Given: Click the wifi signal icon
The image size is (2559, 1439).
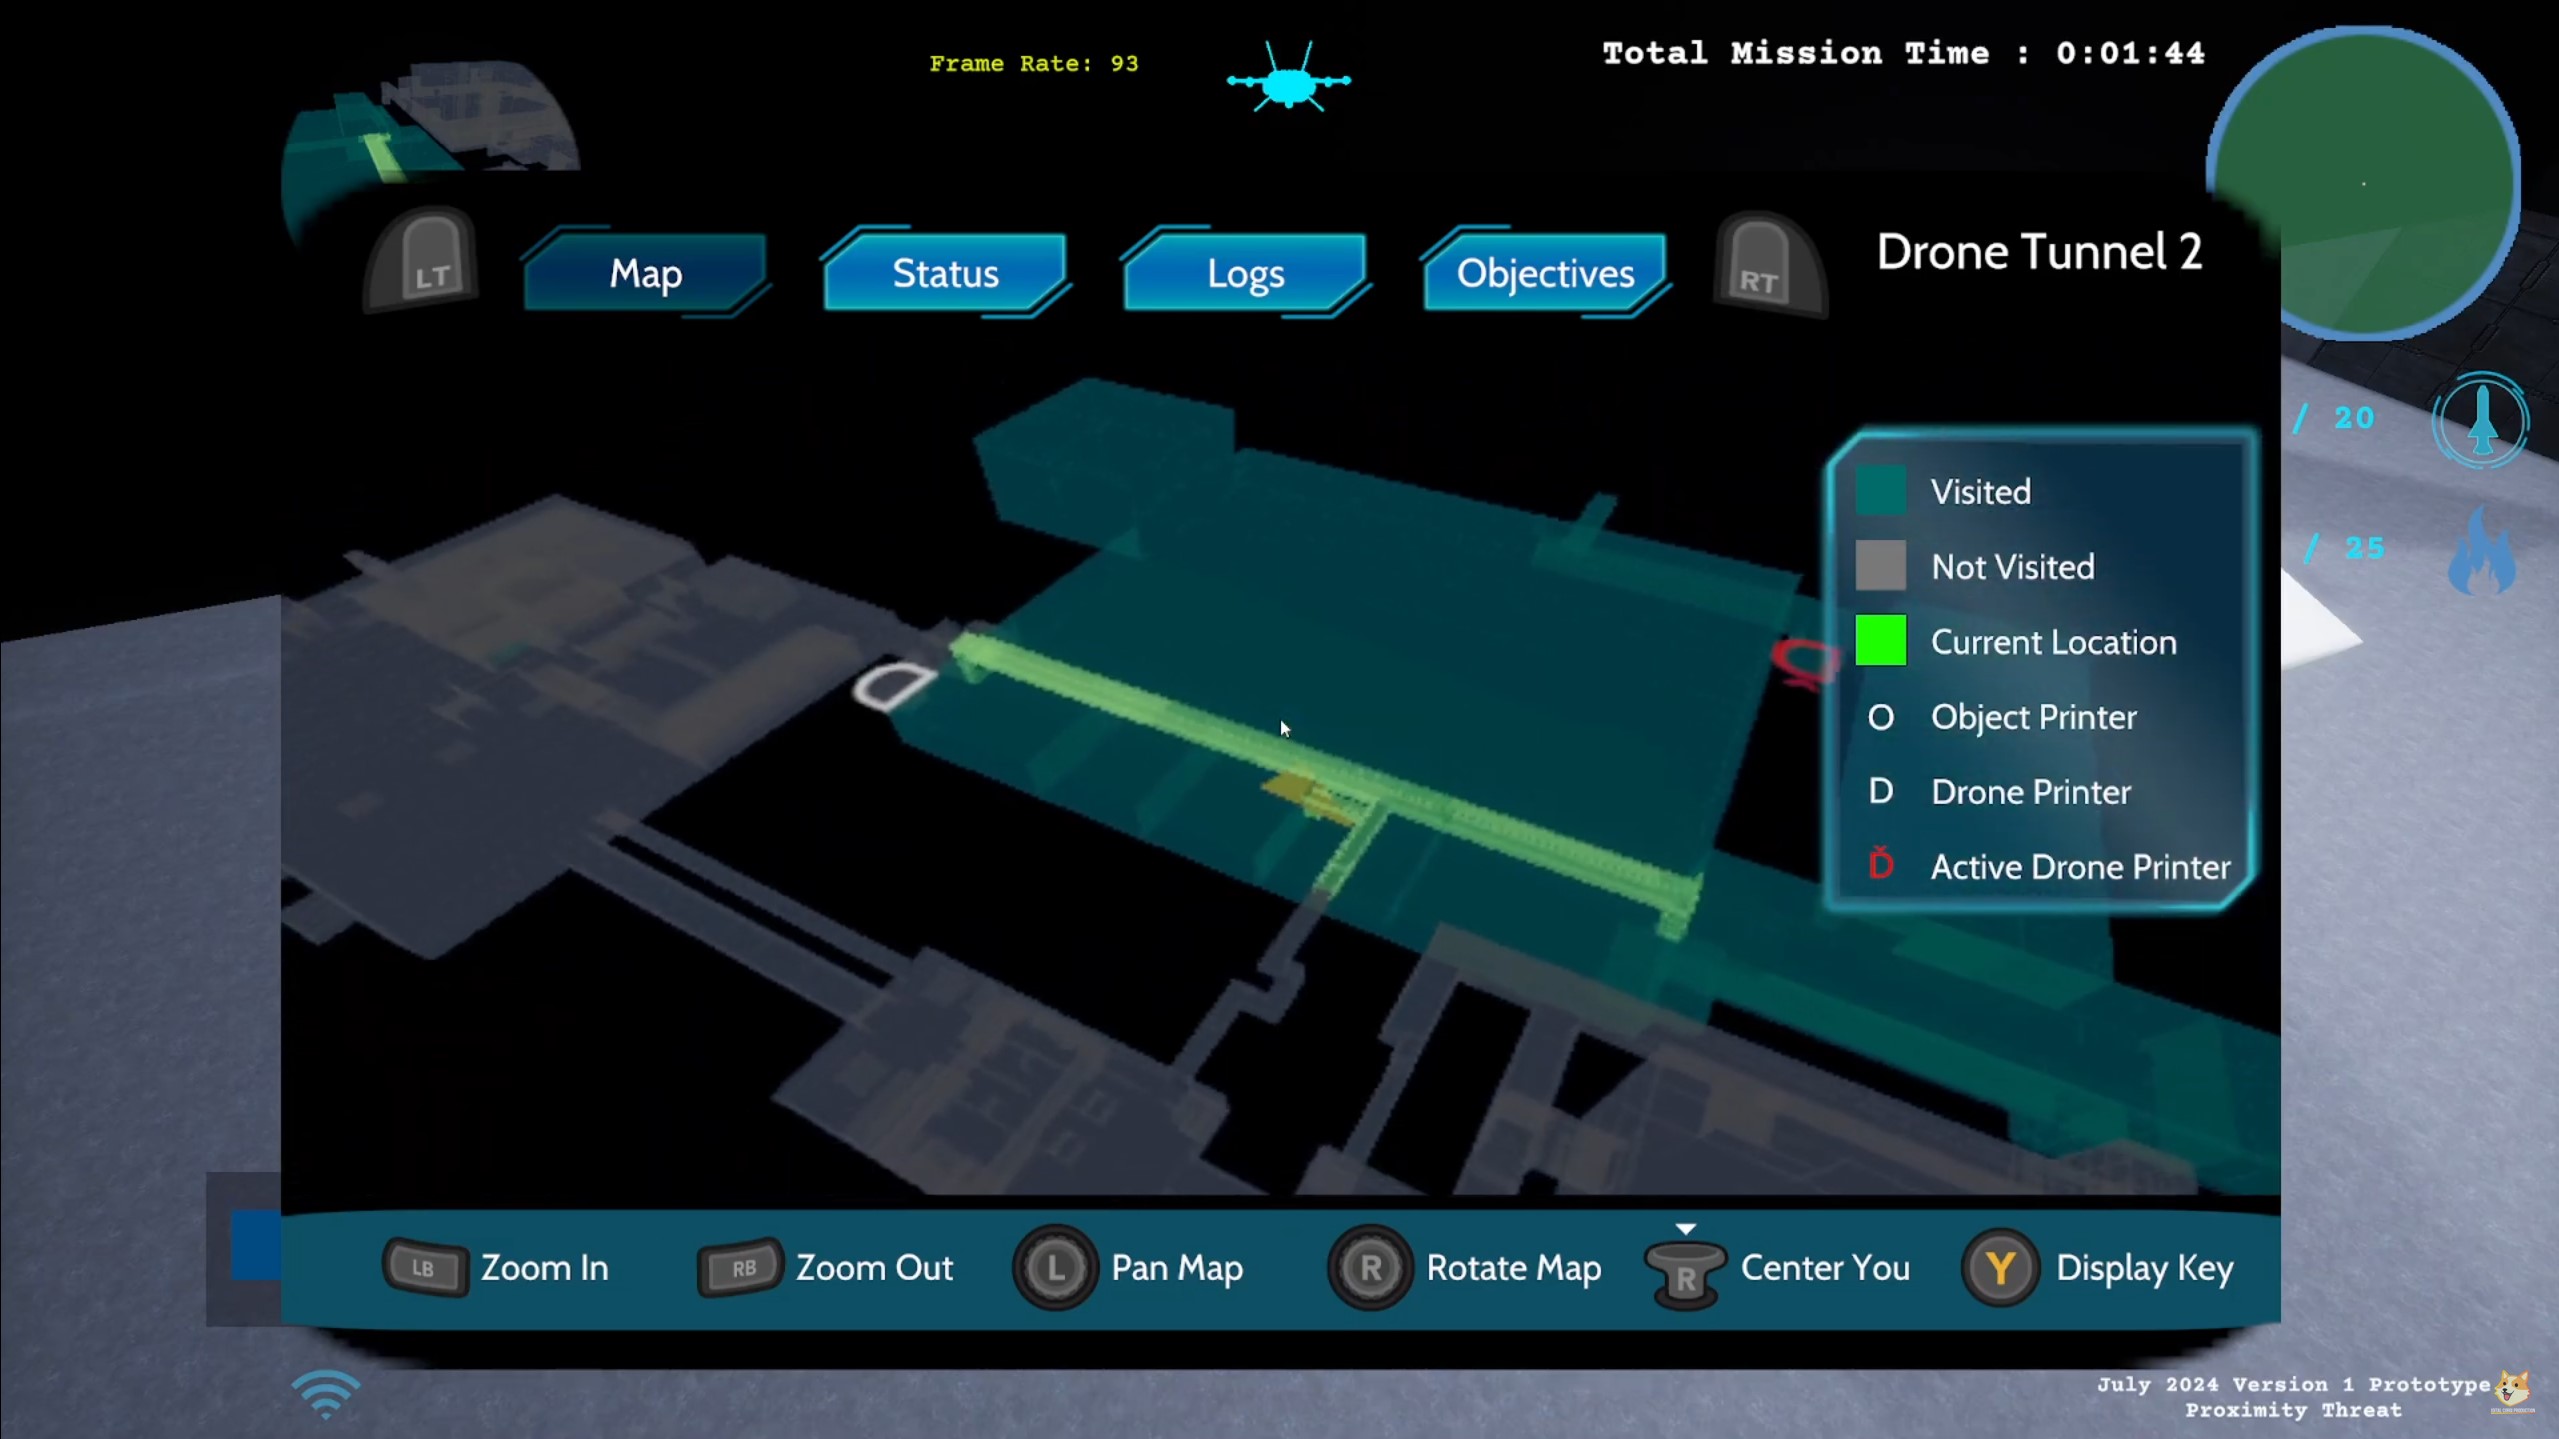Looking at the screenshot, I should click(x=326, y=1395).
